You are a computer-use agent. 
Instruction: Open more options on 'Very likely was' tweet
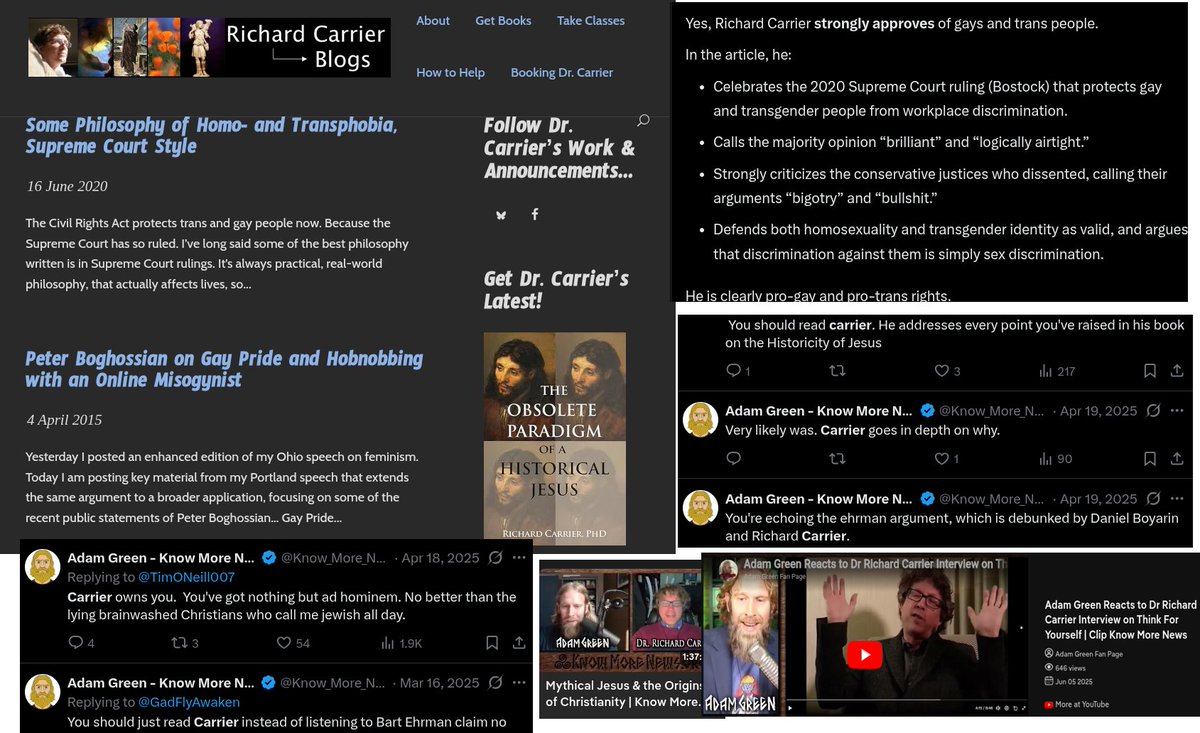point(1176,411)
